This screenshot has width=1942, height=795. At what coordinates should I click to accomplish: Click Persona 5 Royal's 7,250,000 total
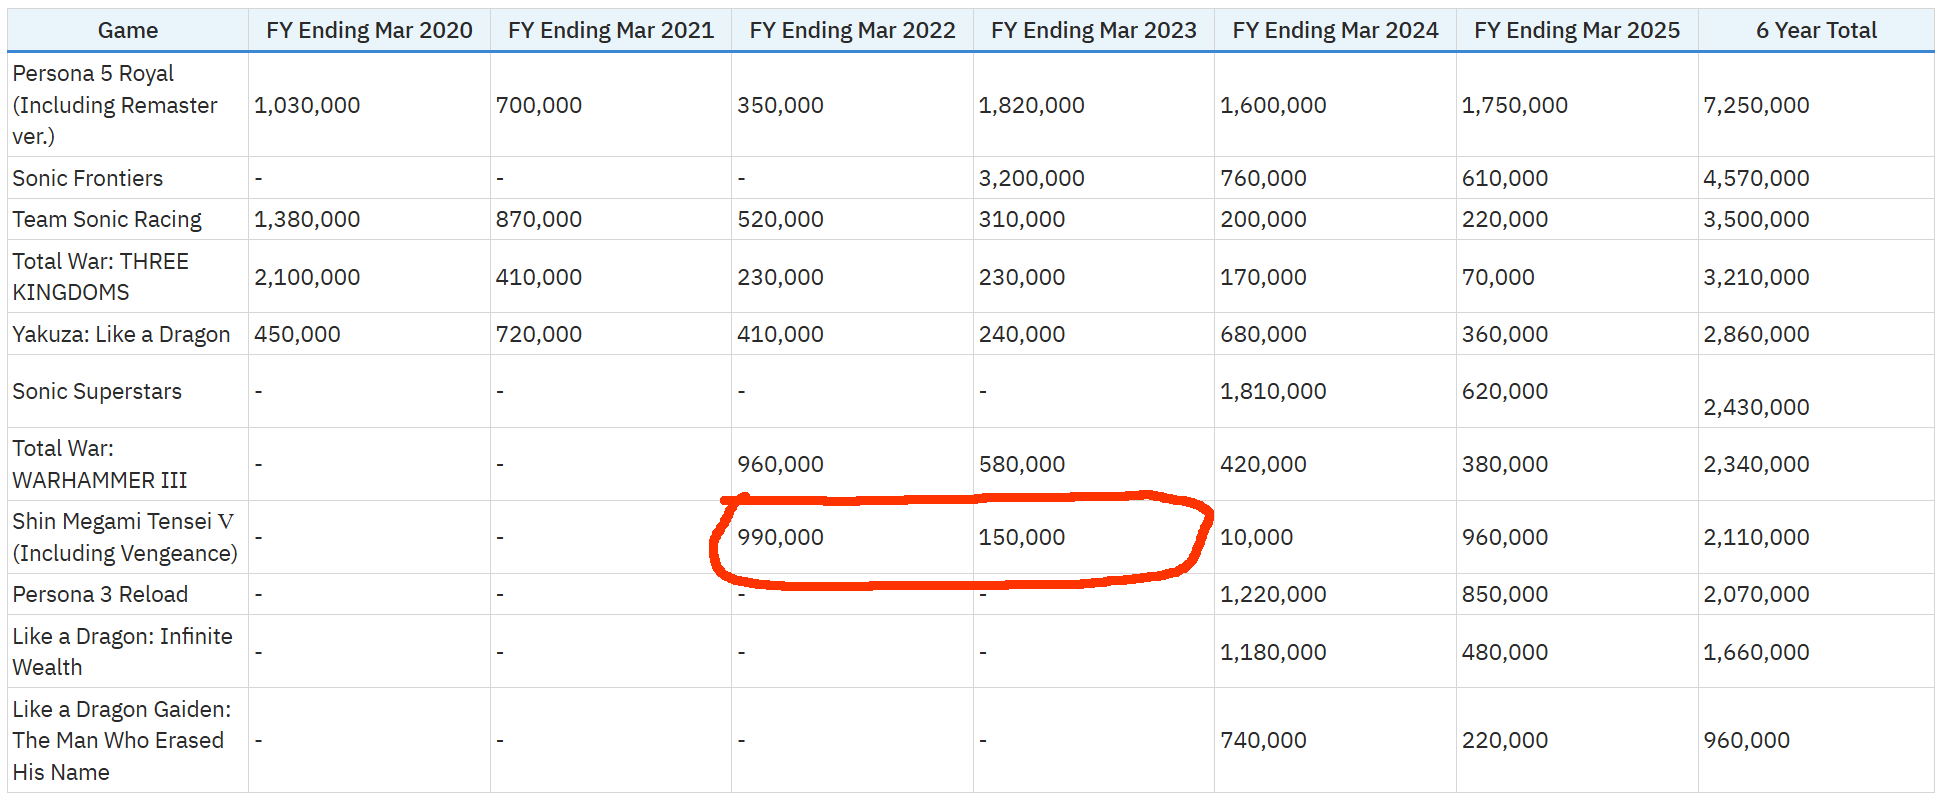tap(1756, 105)
